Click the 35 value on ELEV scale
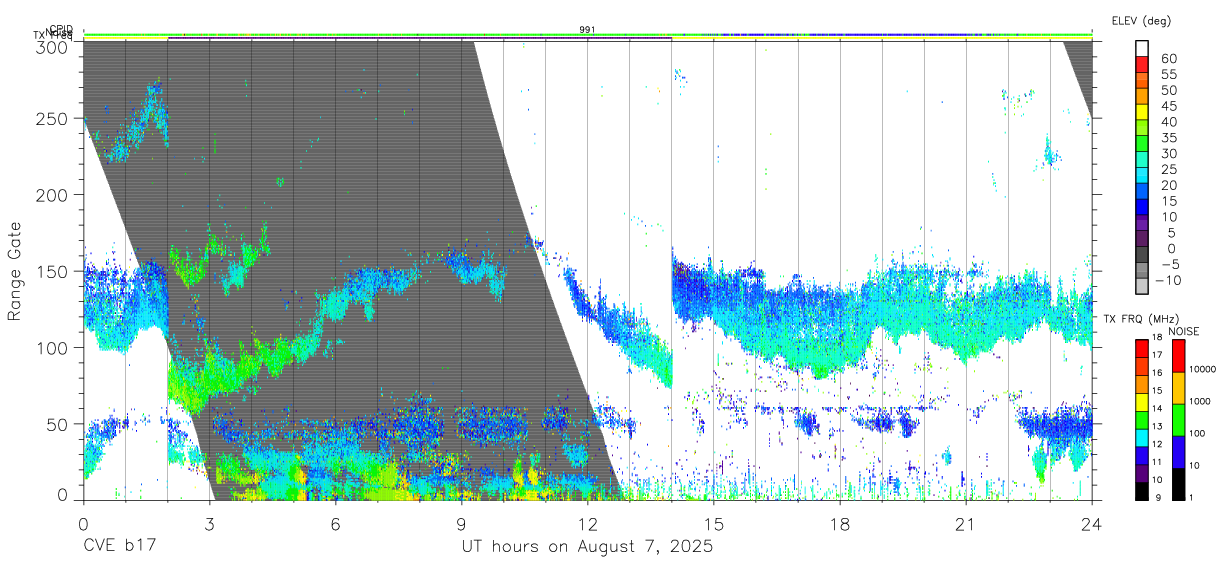The image size is (1228, 567). click(x=1169, y=138)
